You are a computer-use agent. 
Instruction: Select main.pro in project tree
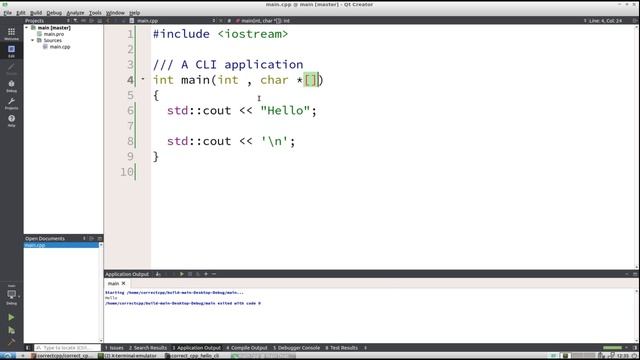[x=53, y=34]
